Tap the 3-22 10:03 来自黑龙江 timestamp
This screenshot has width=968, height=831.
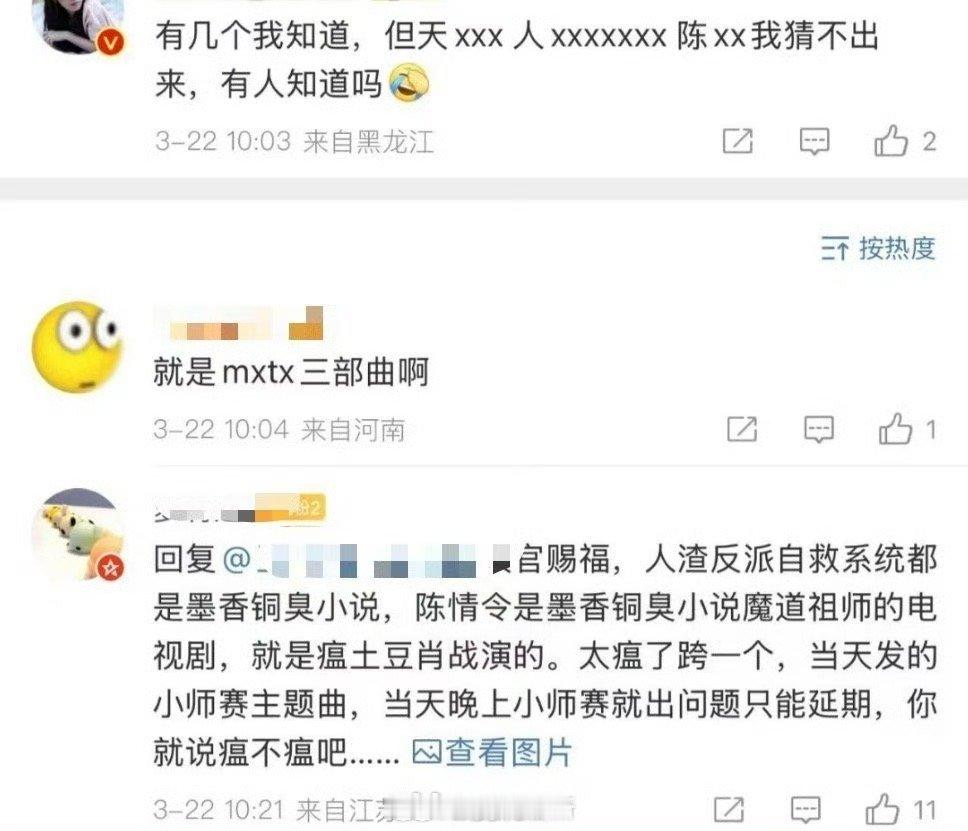294,141
